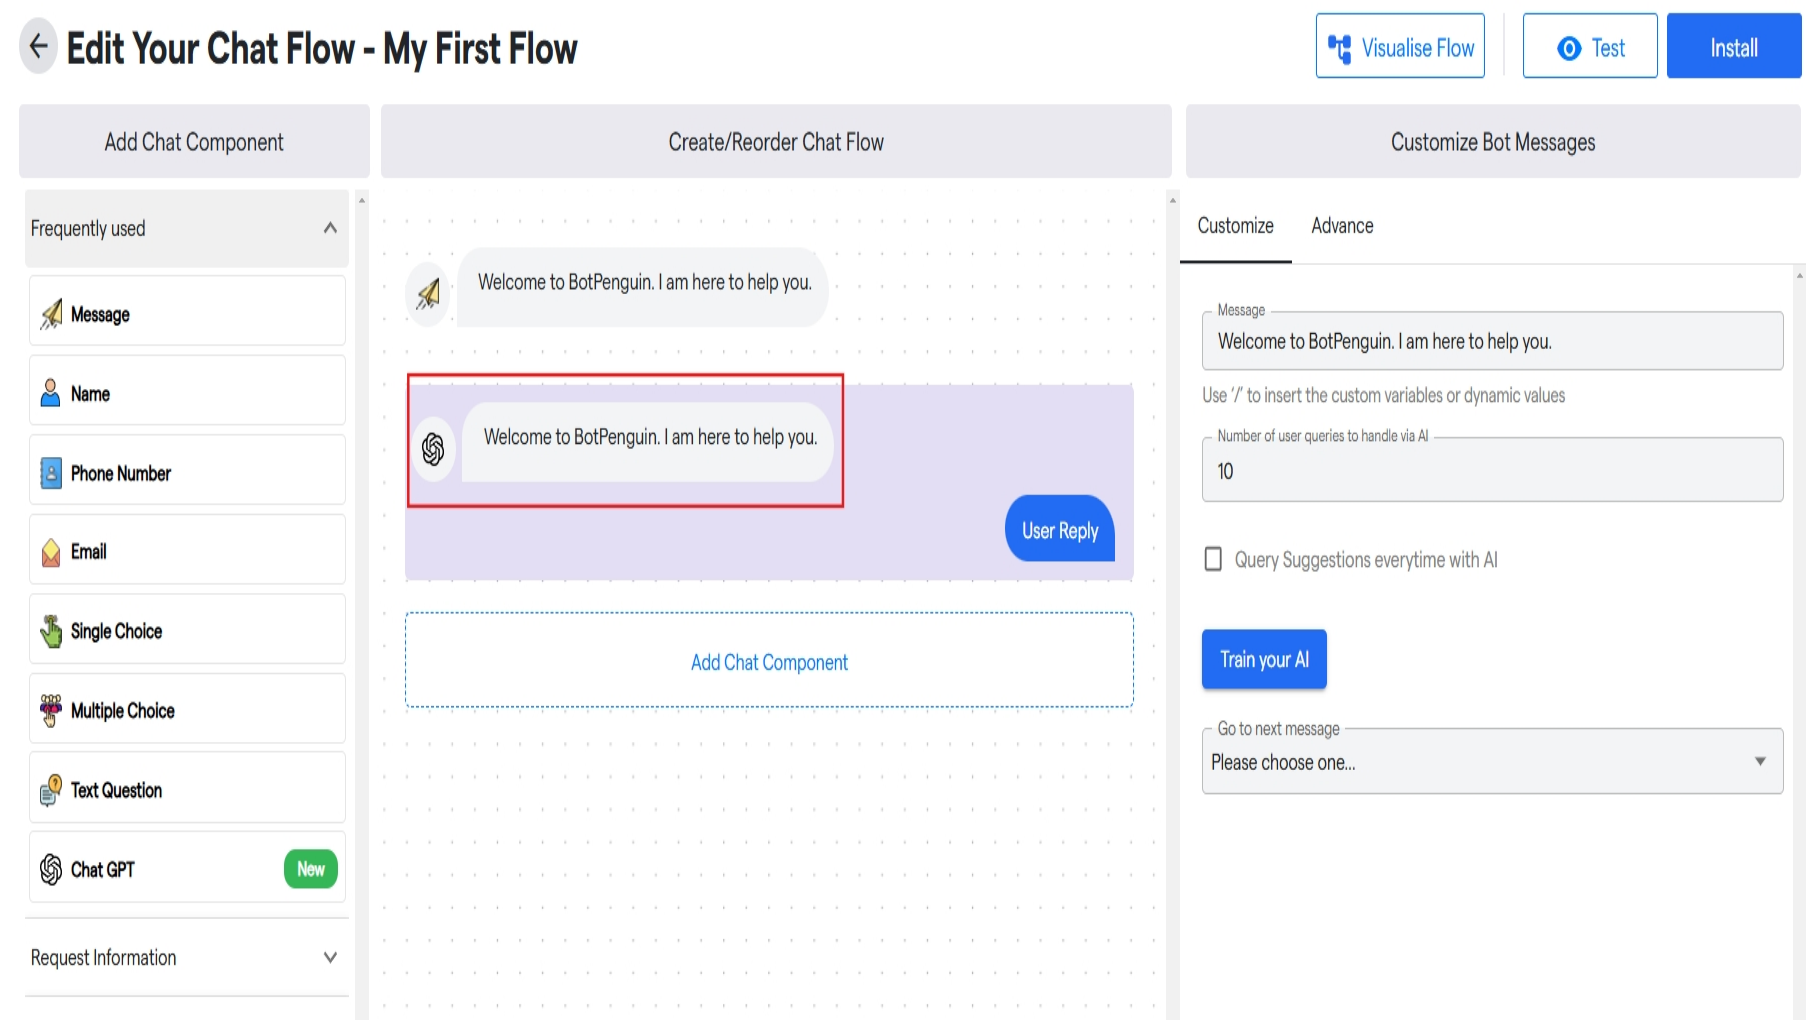Click the Edit Your Chat Flow title
This screenshot has width=1806, height=1020.
tap(322, 49)
